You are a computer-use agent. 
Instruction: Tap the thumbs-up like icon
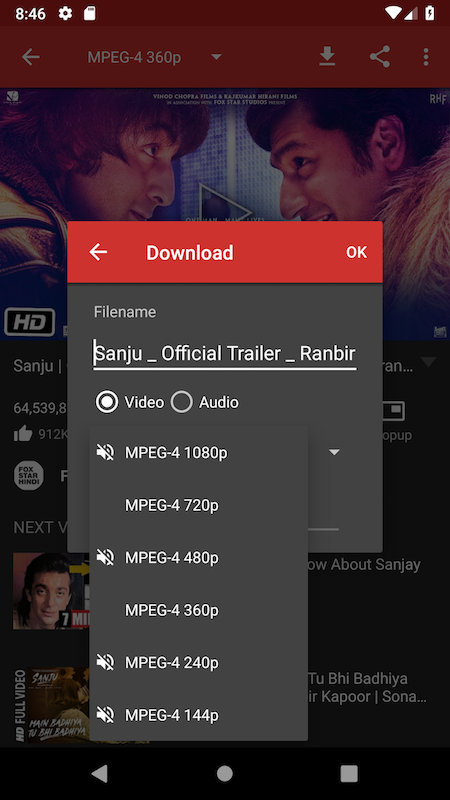tap(23, 434)
